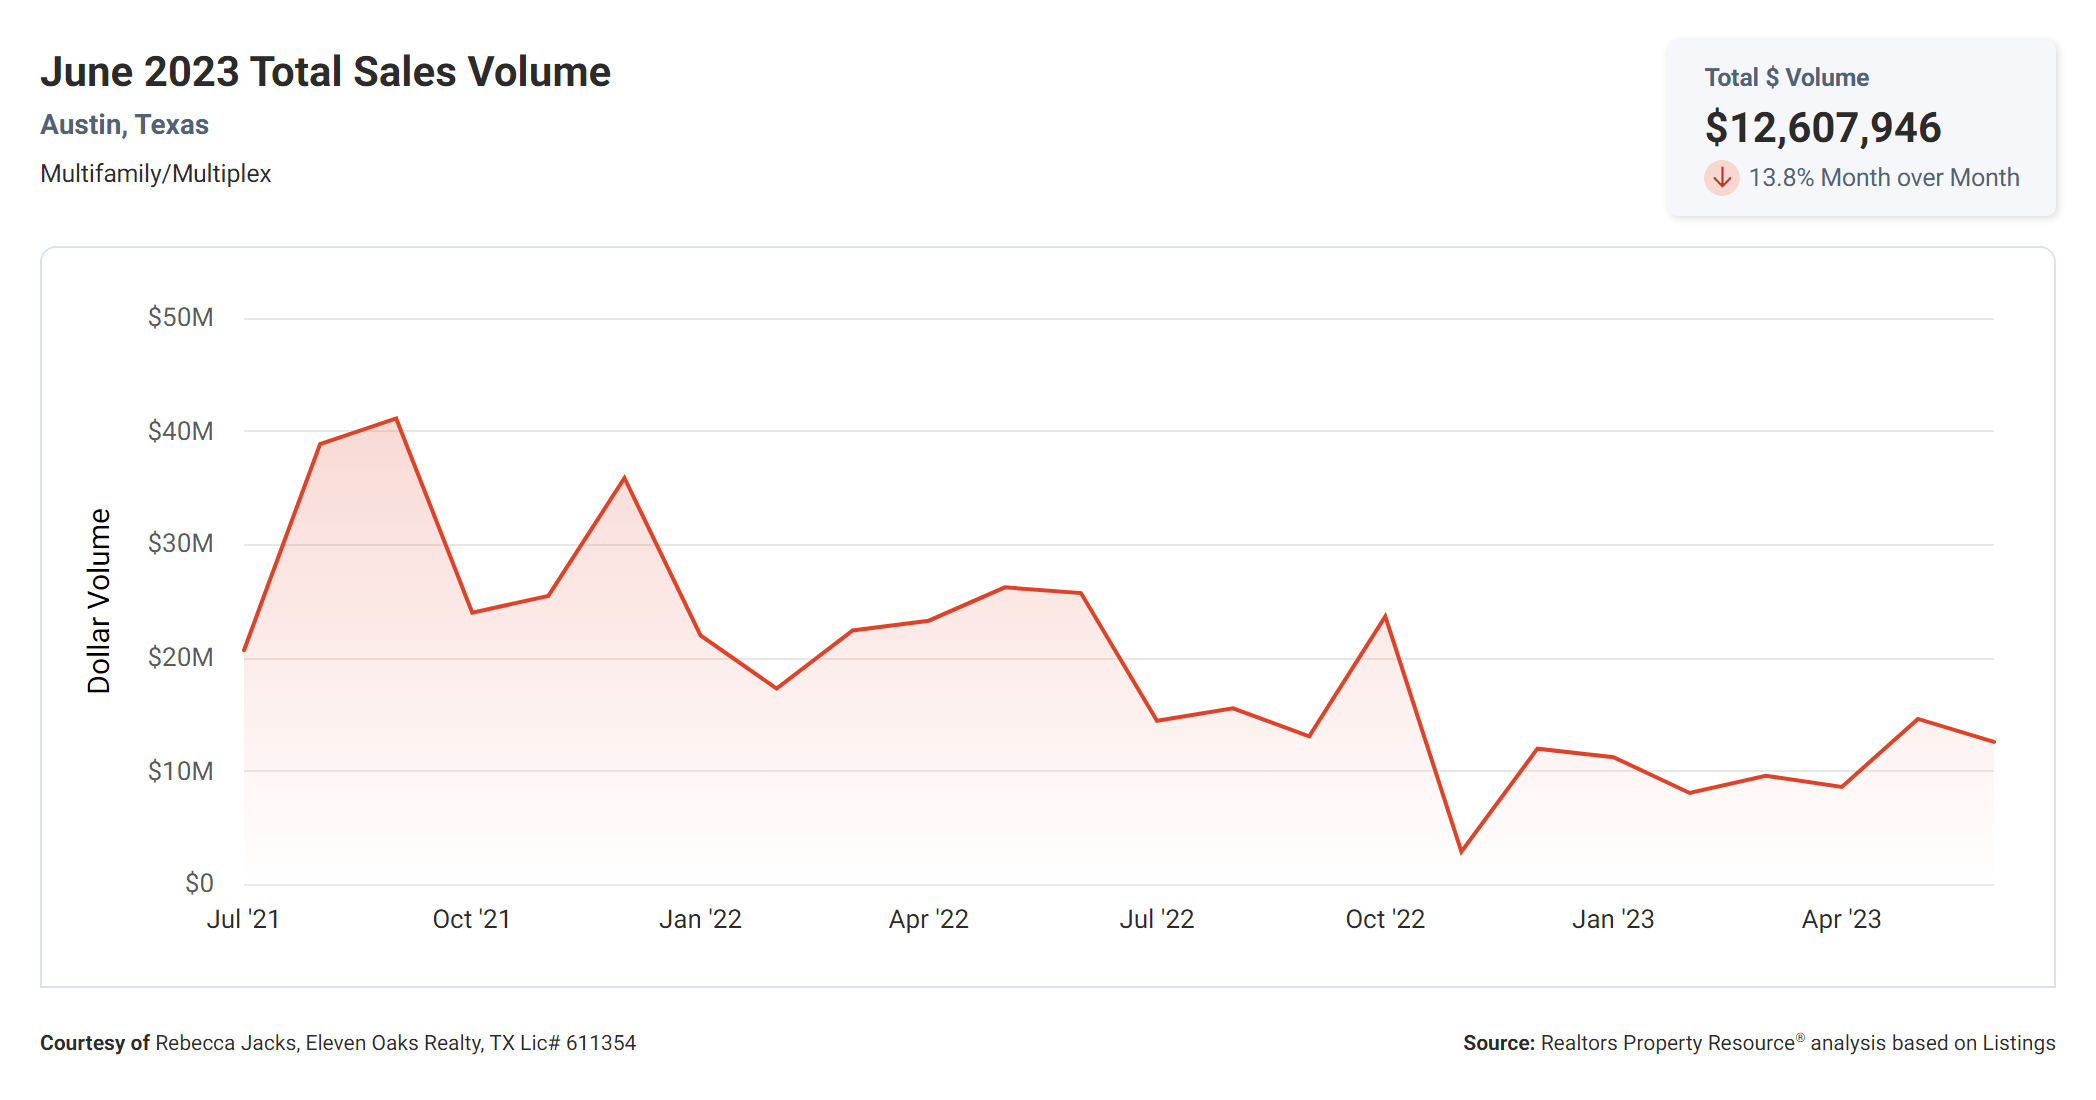Click the highest peak of the red line

point(396,419)
